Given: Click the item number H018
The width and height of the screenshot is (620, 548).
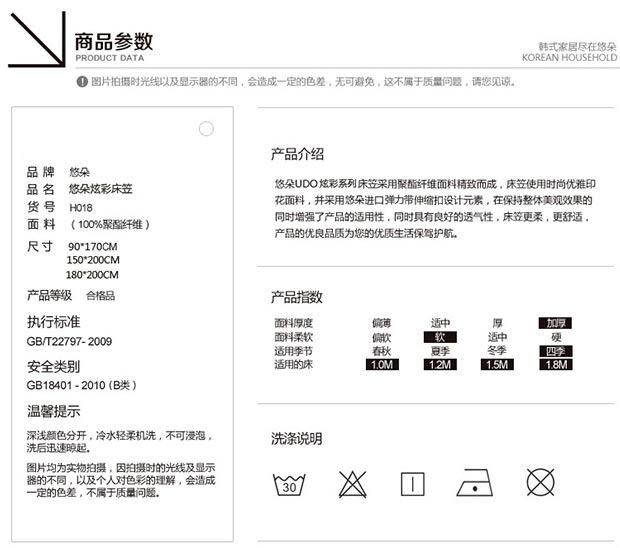Looking at the screenshot, I should [x=81, y=208].
